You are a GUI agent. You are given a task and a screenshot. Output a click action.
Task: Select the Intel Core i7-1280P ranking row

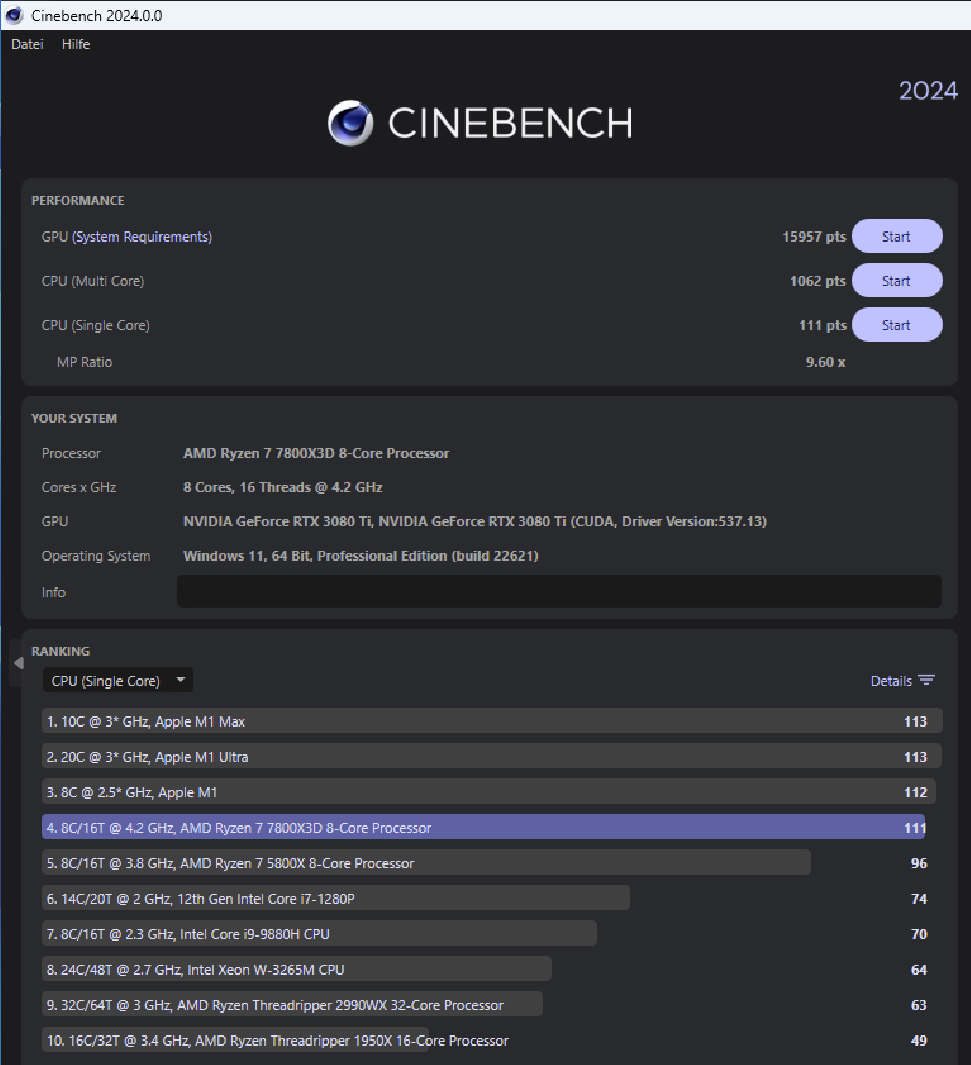335,899
